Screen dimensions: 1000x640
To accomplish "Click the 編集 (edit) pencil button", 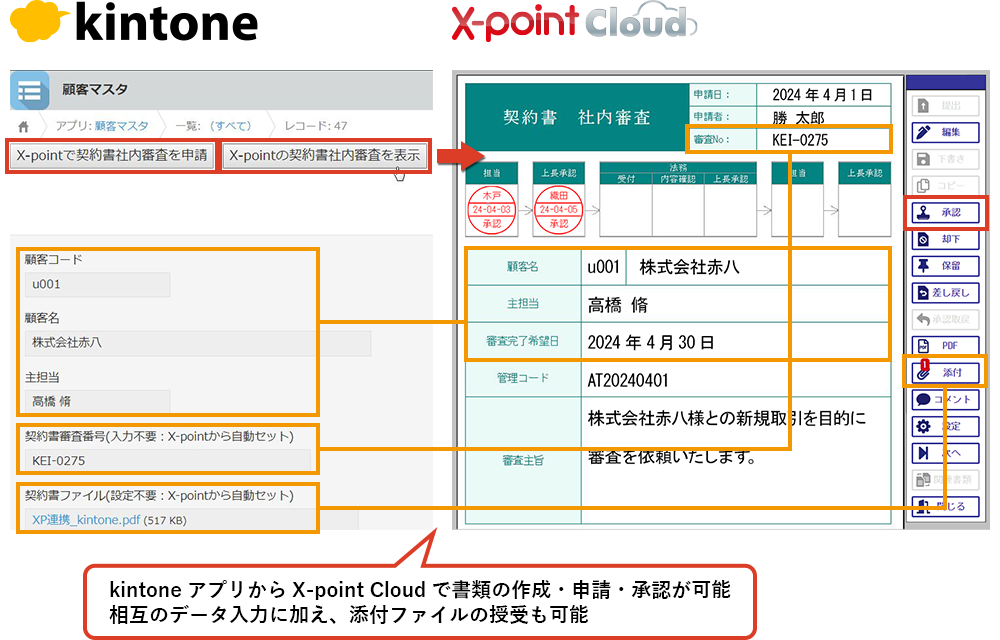I will (945, 132).
